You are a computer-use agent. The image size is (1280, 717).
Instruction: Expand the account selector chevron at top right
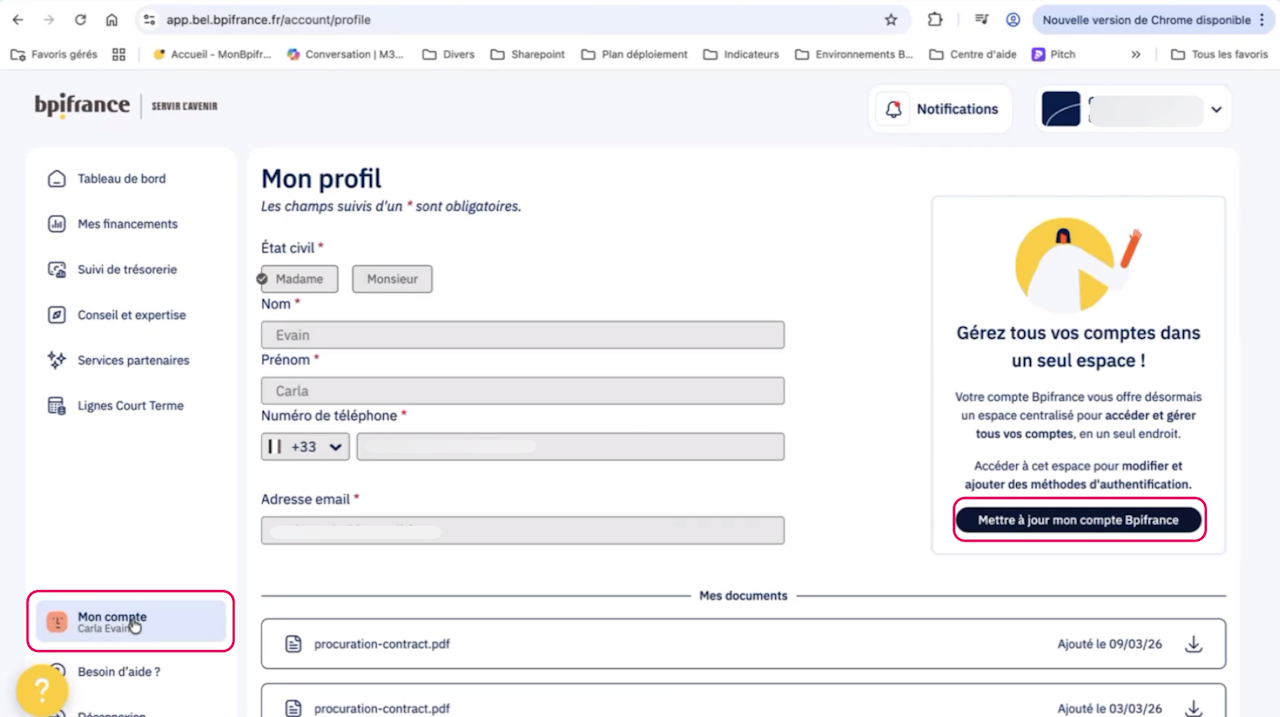(x=1216, y=109)
